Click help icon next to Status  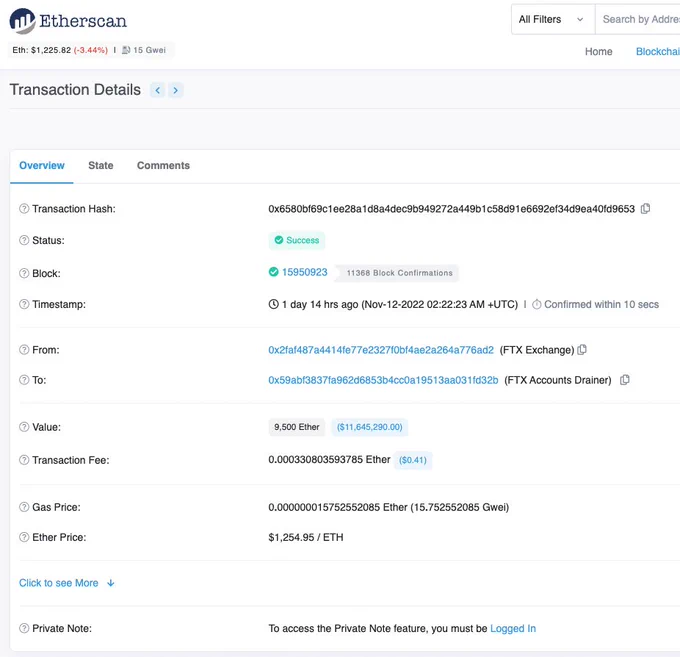(24, 240)
